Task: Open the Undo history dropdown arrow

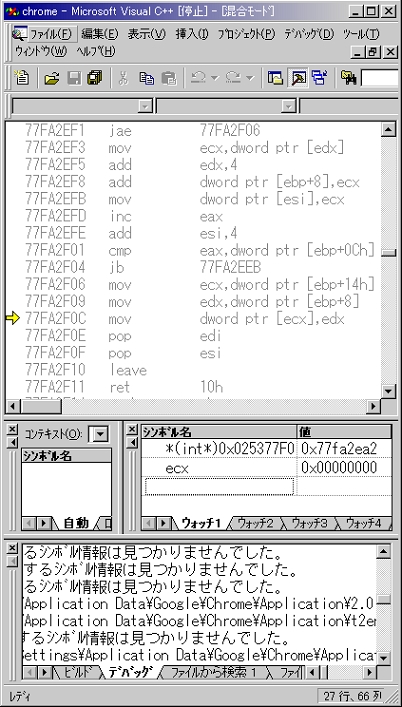Action: pos(215,78)
